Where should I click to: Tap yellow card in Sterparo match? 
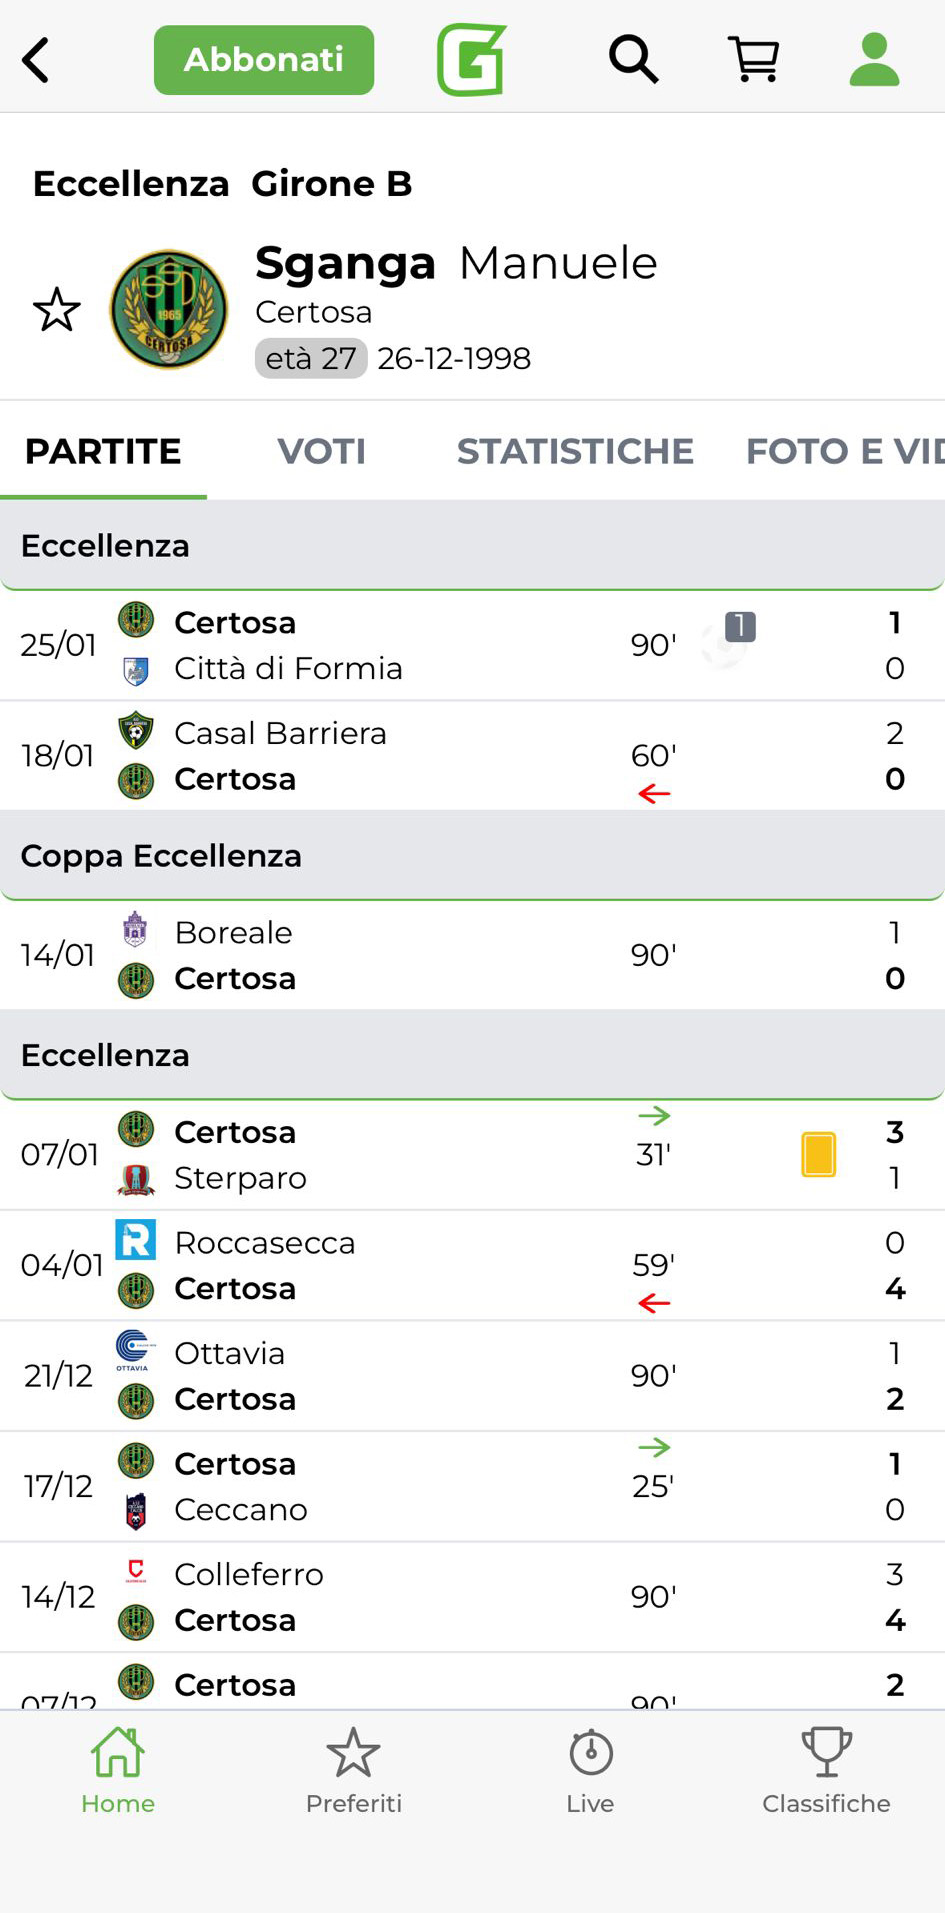point(818,1154)
